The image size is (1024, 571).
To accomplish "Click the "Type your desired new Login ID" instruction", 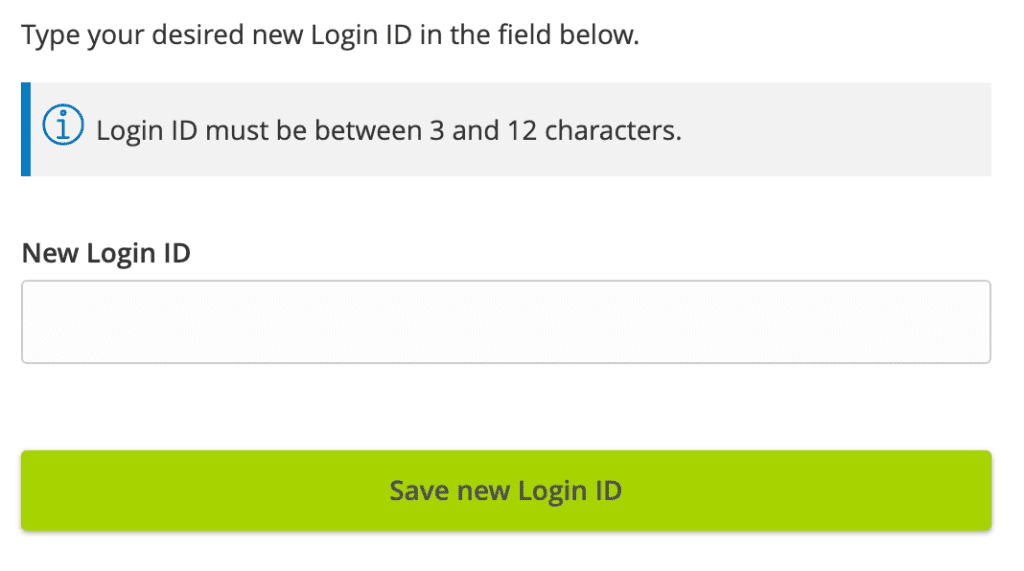I will click(x=330, y=37).
